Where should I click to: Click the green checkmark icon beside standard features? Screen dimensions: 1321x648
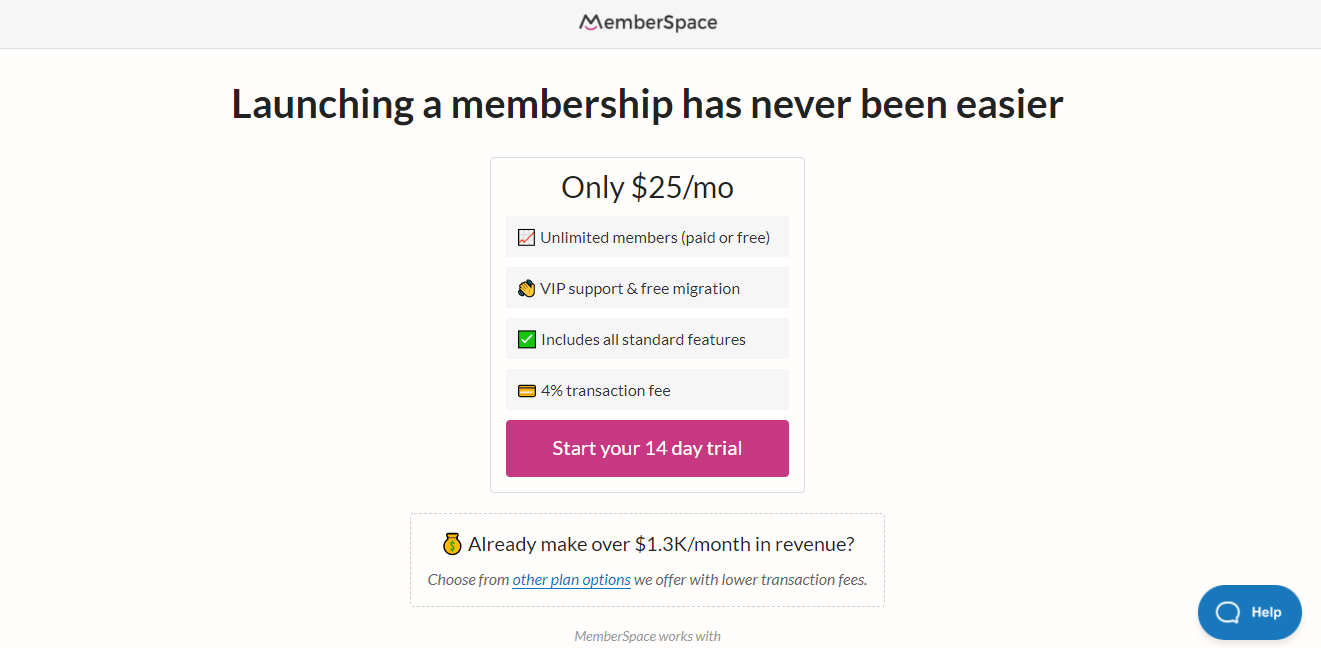526,340
